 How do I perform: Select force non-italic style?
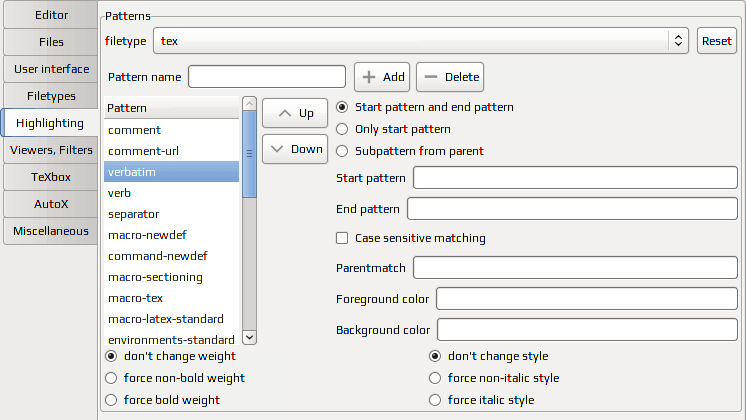tap(494, 378)
